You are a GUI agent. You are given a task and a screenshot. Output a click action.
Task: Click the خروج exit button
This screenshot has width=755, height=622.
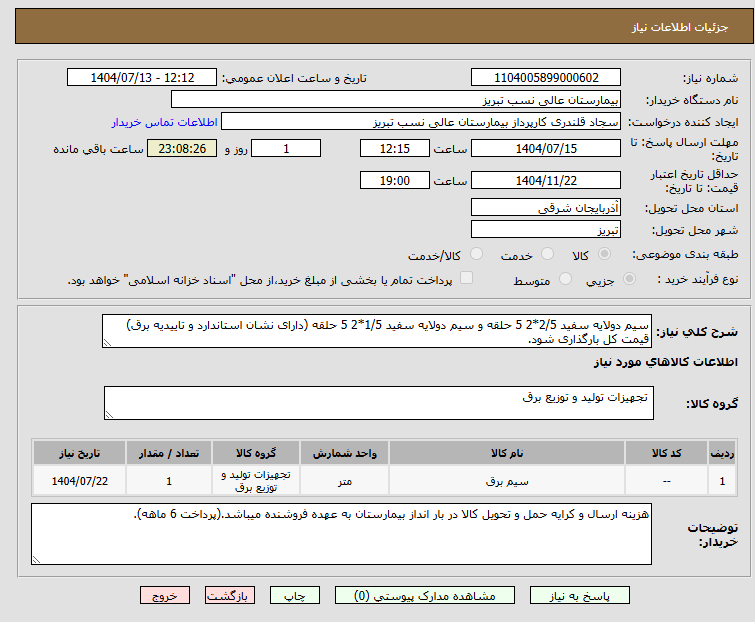tap(165, 595)
